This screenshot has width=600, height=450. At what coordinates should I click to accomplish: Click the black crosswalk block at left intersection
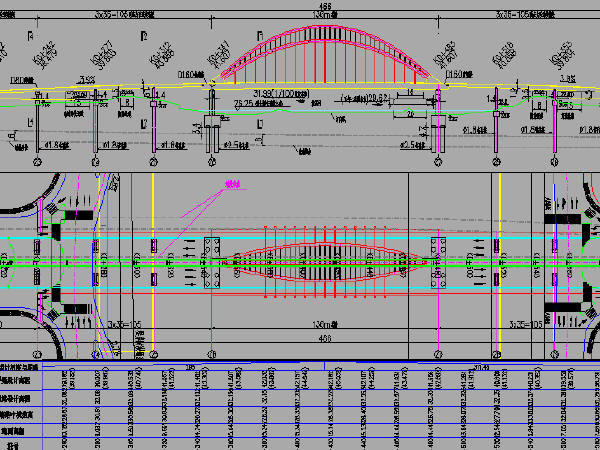click(78, 215)
